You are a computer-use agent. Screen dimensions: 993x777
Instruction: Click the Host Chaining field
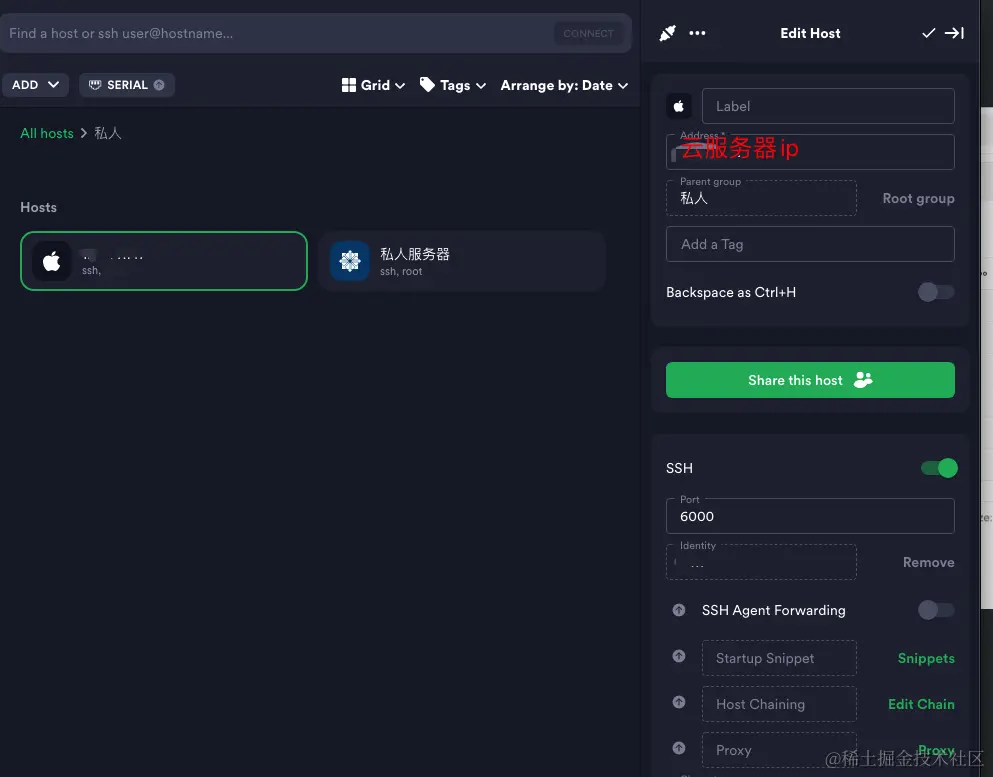coord(779,704)
